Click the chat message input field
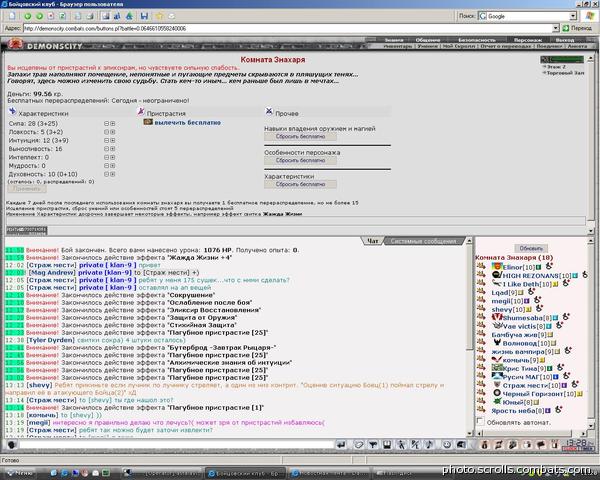Screen dimensions: 600x480 point(177,445)
